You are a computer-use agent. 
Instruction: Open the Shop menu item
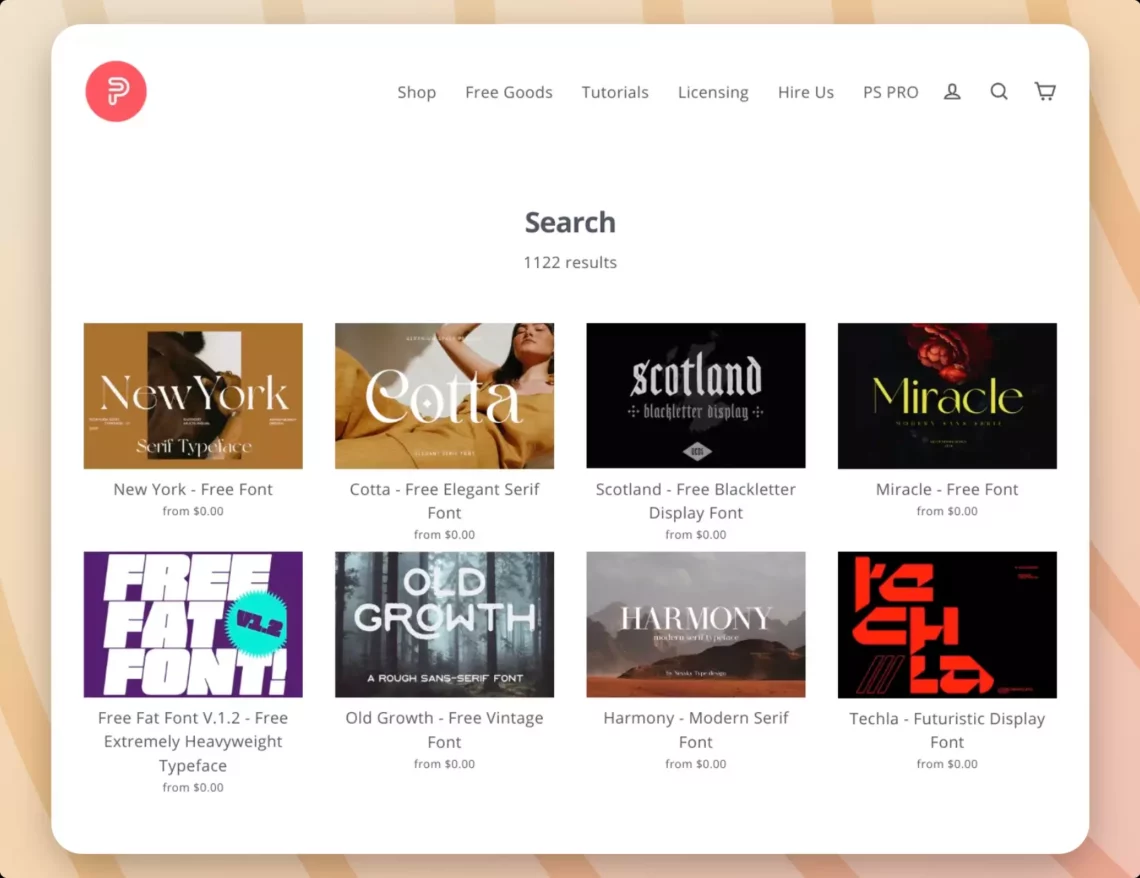click(x=416, y=92)
